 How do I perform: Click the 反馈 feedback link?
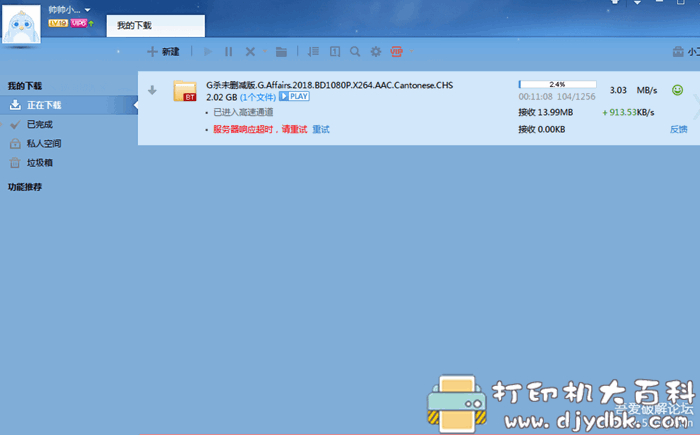click(679, 130)
